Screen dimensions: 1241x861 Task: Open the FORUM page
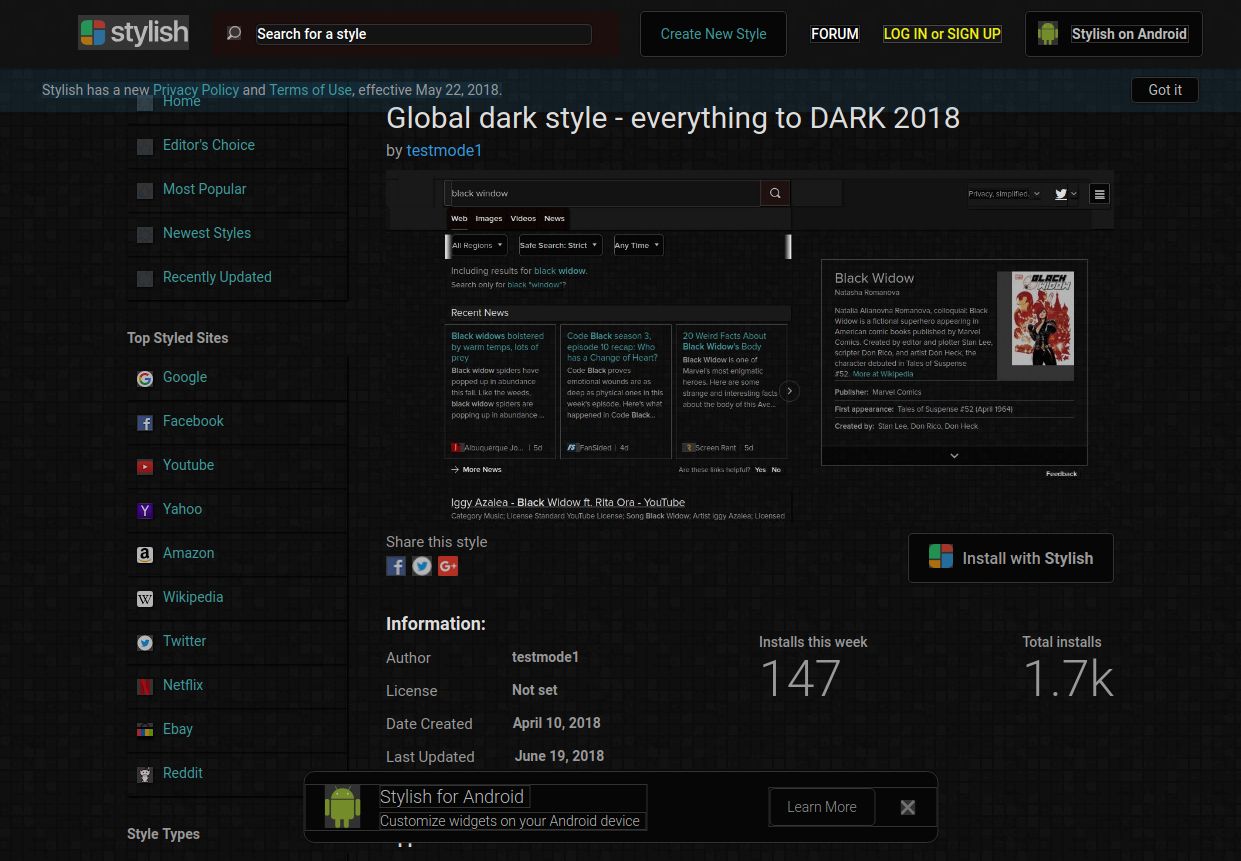[x=835, y=34]
